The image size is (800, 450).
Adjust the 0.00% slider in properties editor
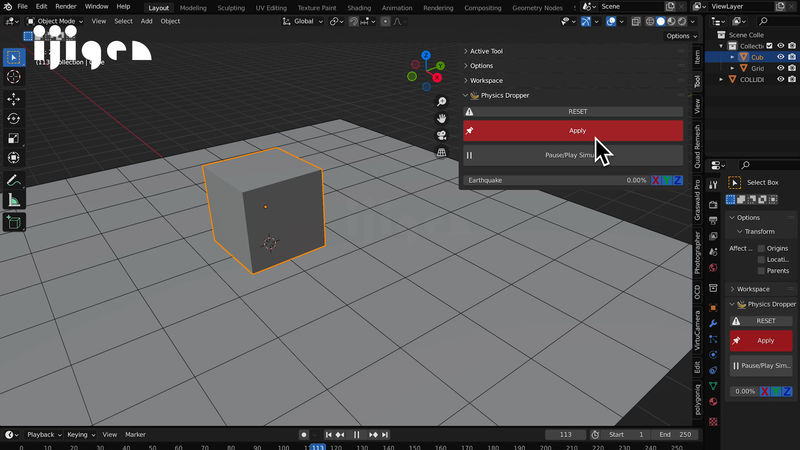click(744, 391)
